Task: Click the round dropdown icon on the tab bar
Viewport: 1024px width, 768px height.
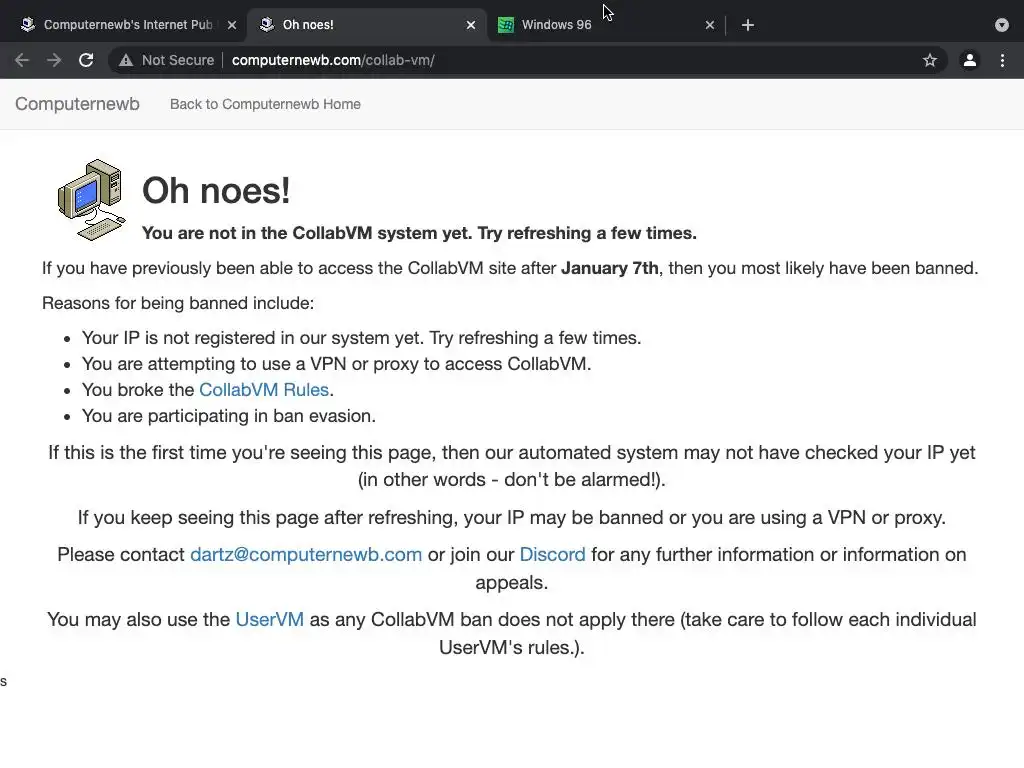Action: click(x=1002, y=25)
